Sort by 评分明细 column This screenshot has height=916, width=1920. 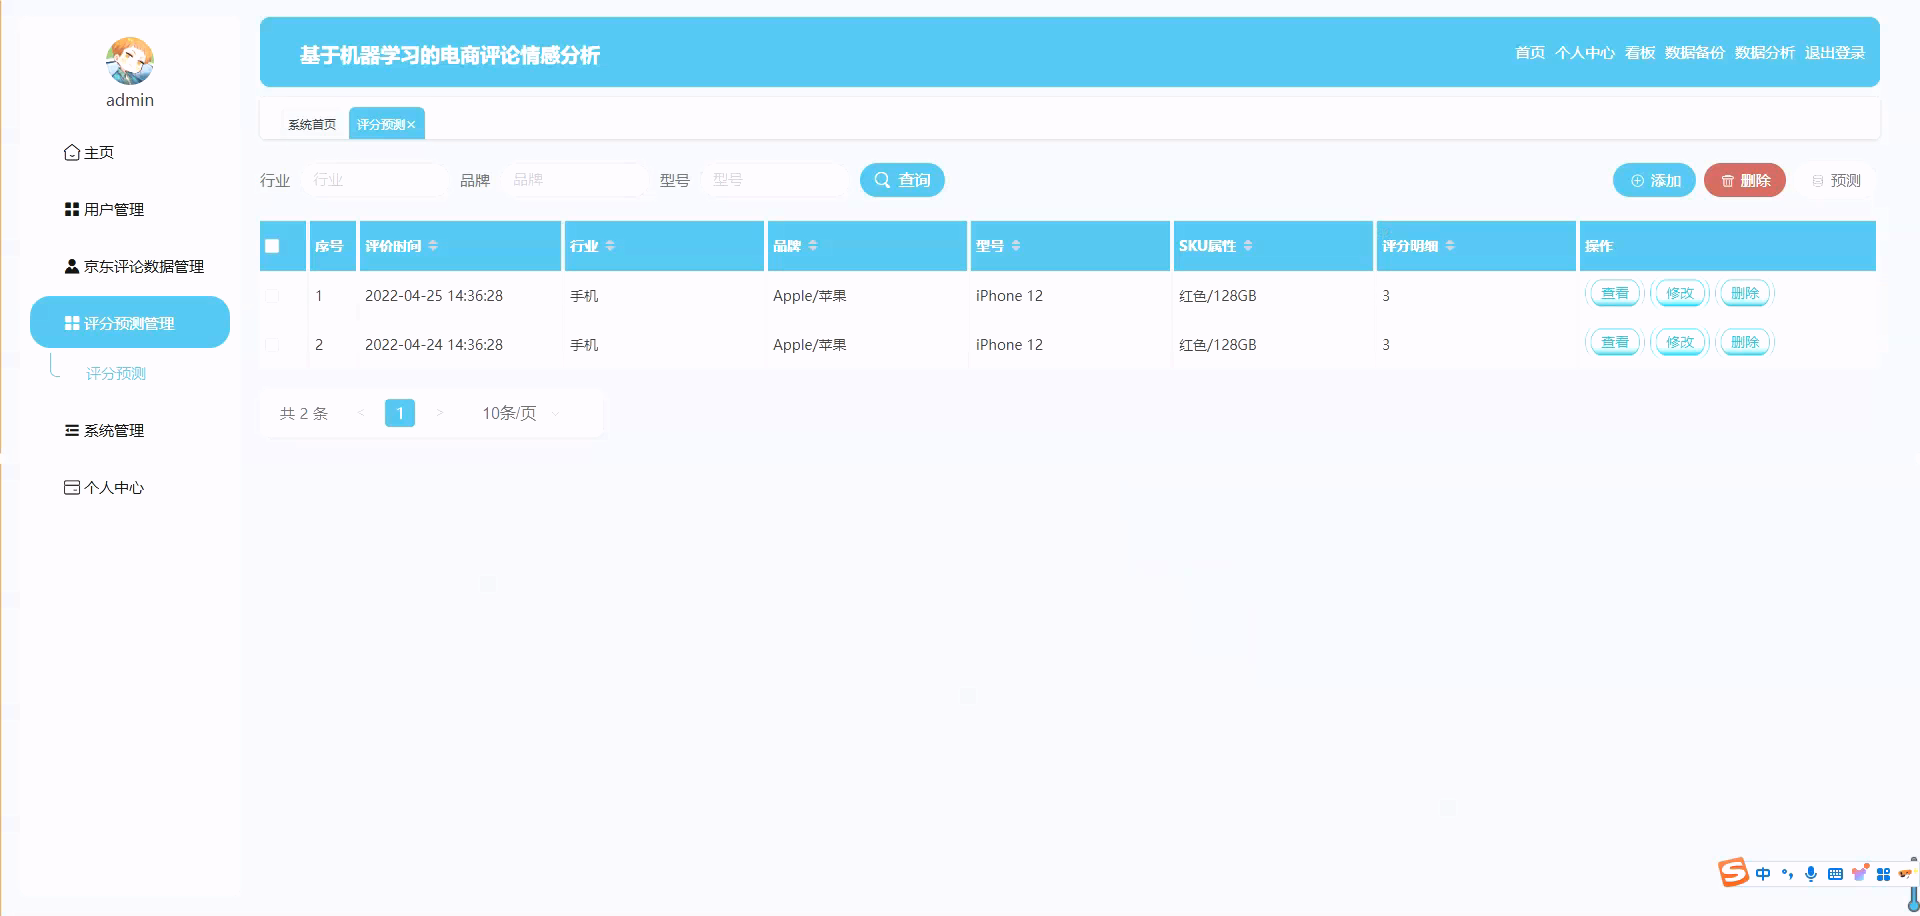(1450, 246)
